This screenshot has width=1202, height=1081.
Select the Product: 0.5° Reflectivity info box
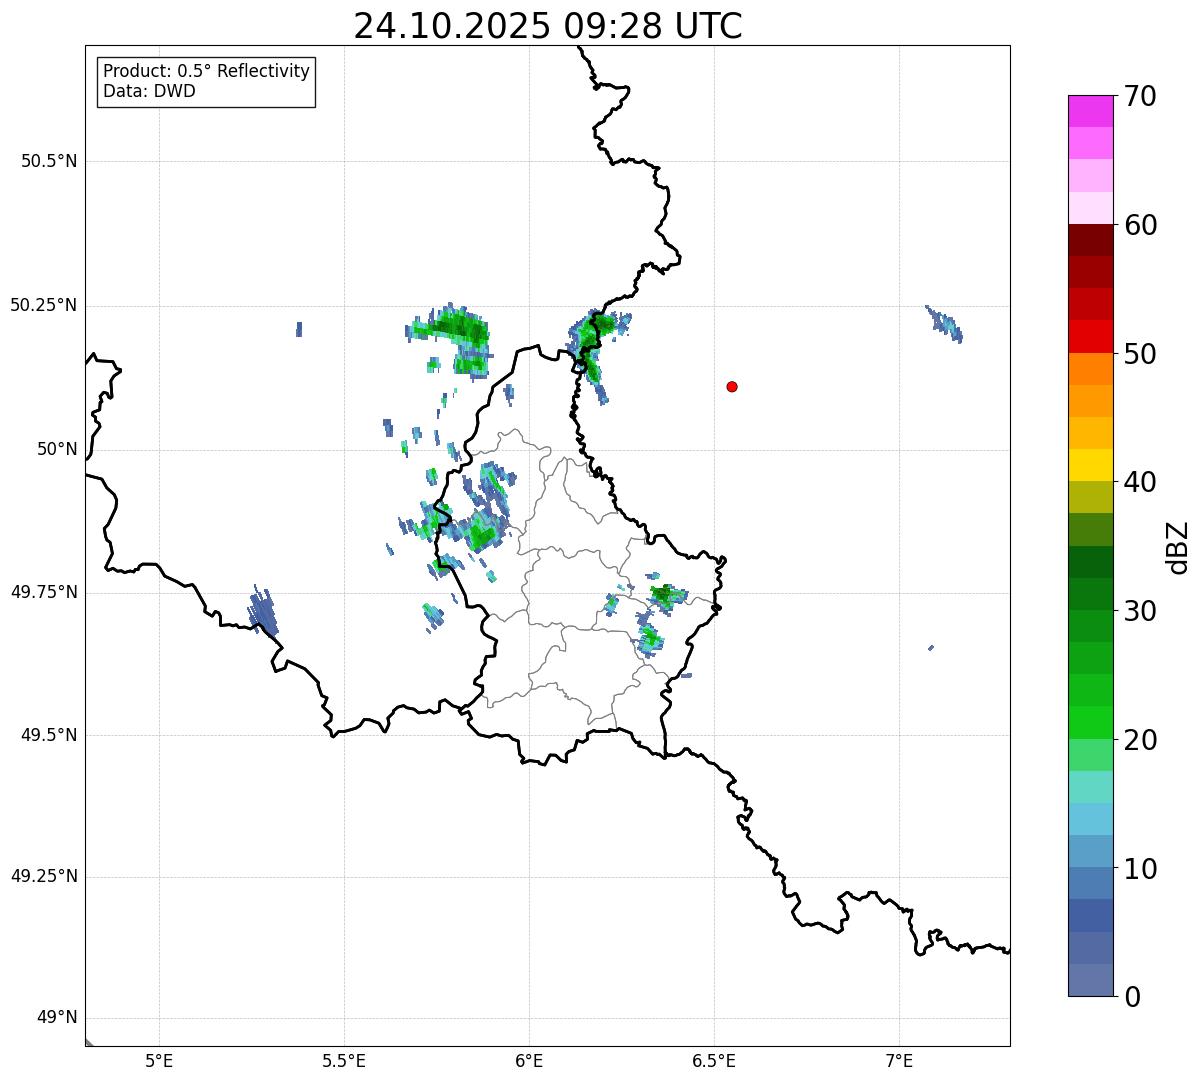click(206, 82)
